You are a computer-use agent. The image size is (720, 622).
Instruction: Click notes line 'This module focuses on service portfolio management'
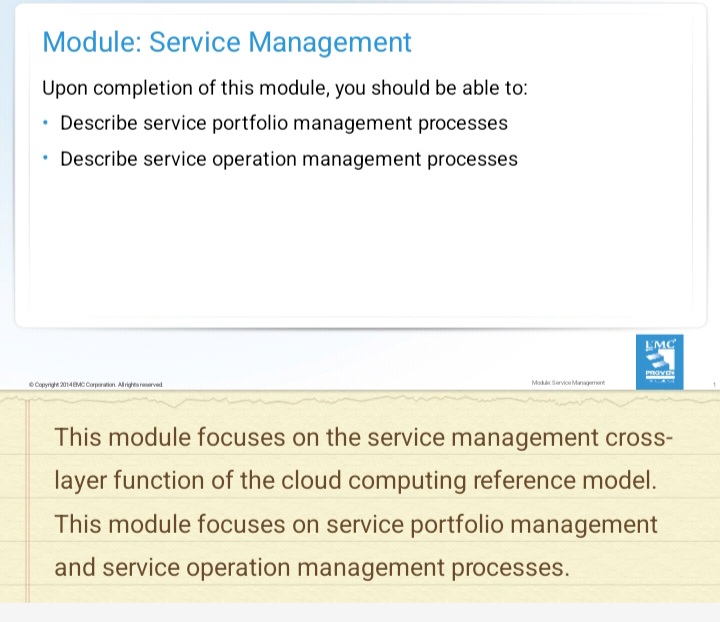coord(356,524)
